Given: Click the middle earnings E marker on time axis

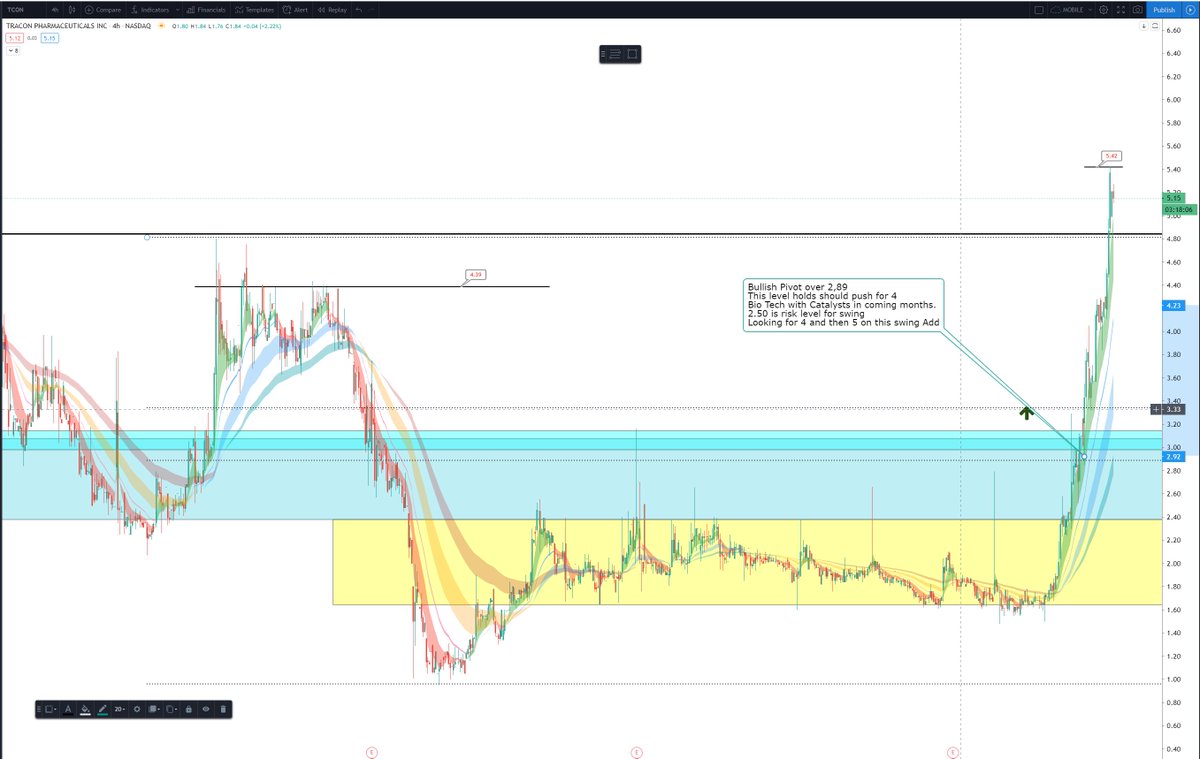Looking at the screenshot, I should tap(635, 751).
